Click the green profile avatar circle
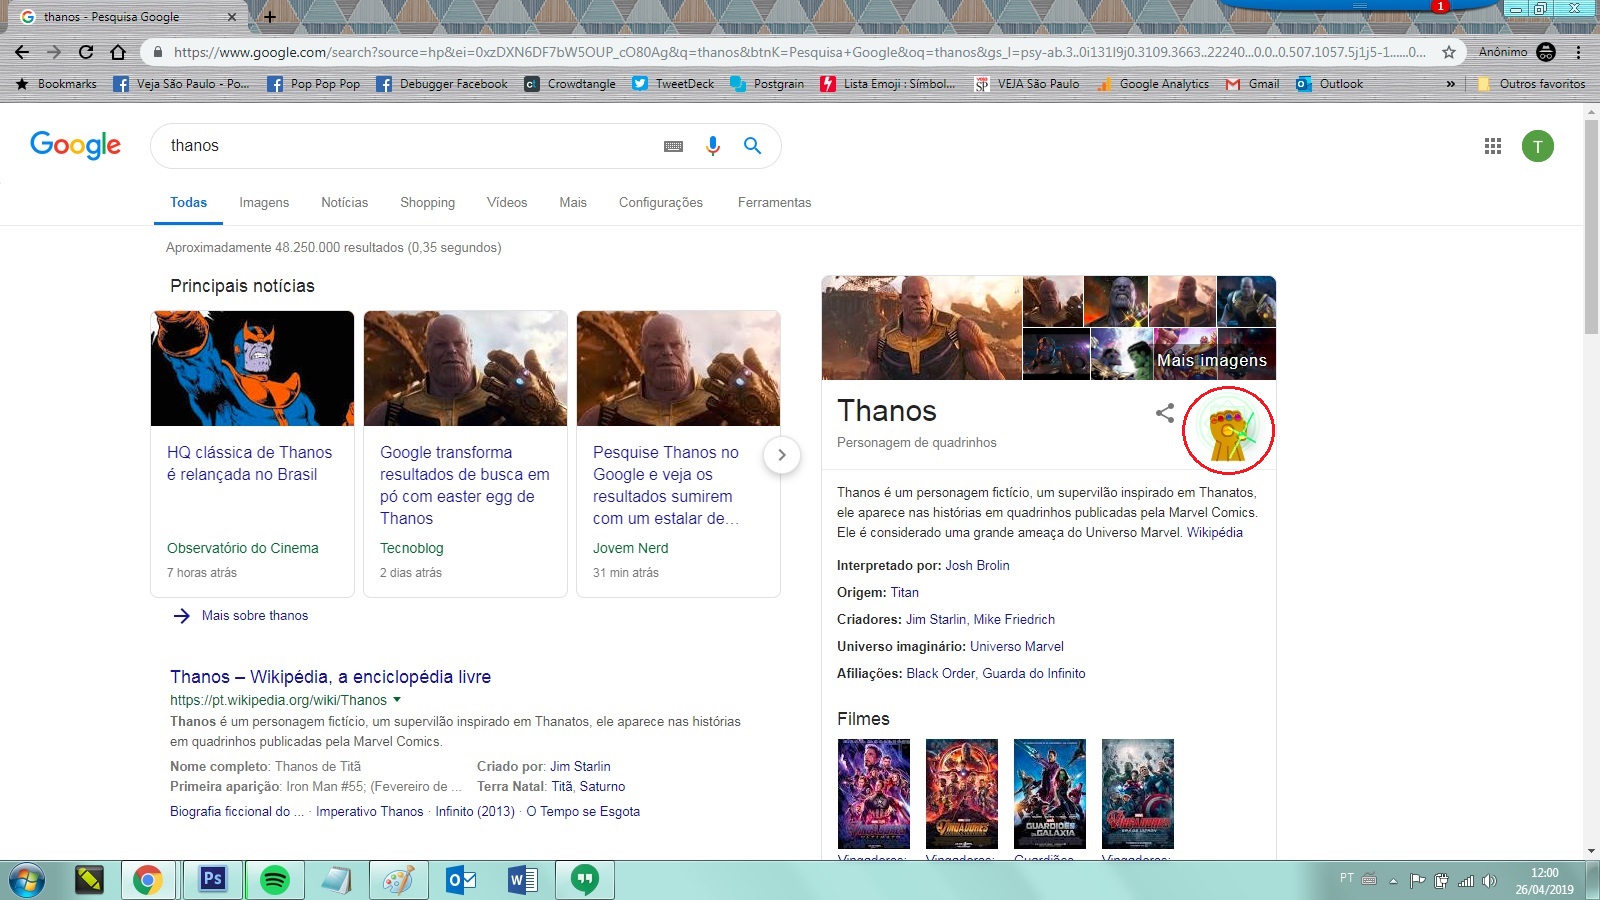1600x900 pixels. coord(1539,146)
